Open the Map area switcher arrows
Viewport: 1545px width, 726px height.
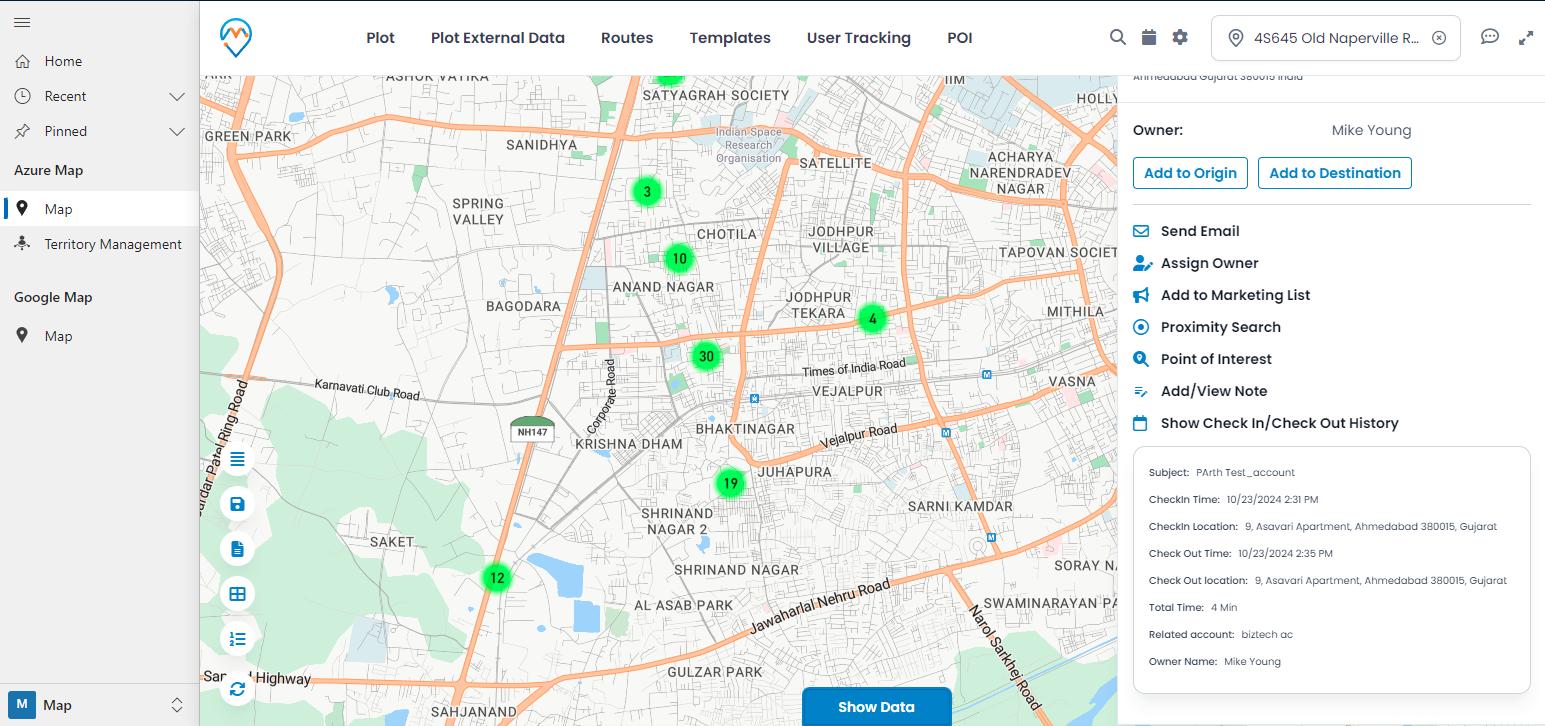coord(177,705)
